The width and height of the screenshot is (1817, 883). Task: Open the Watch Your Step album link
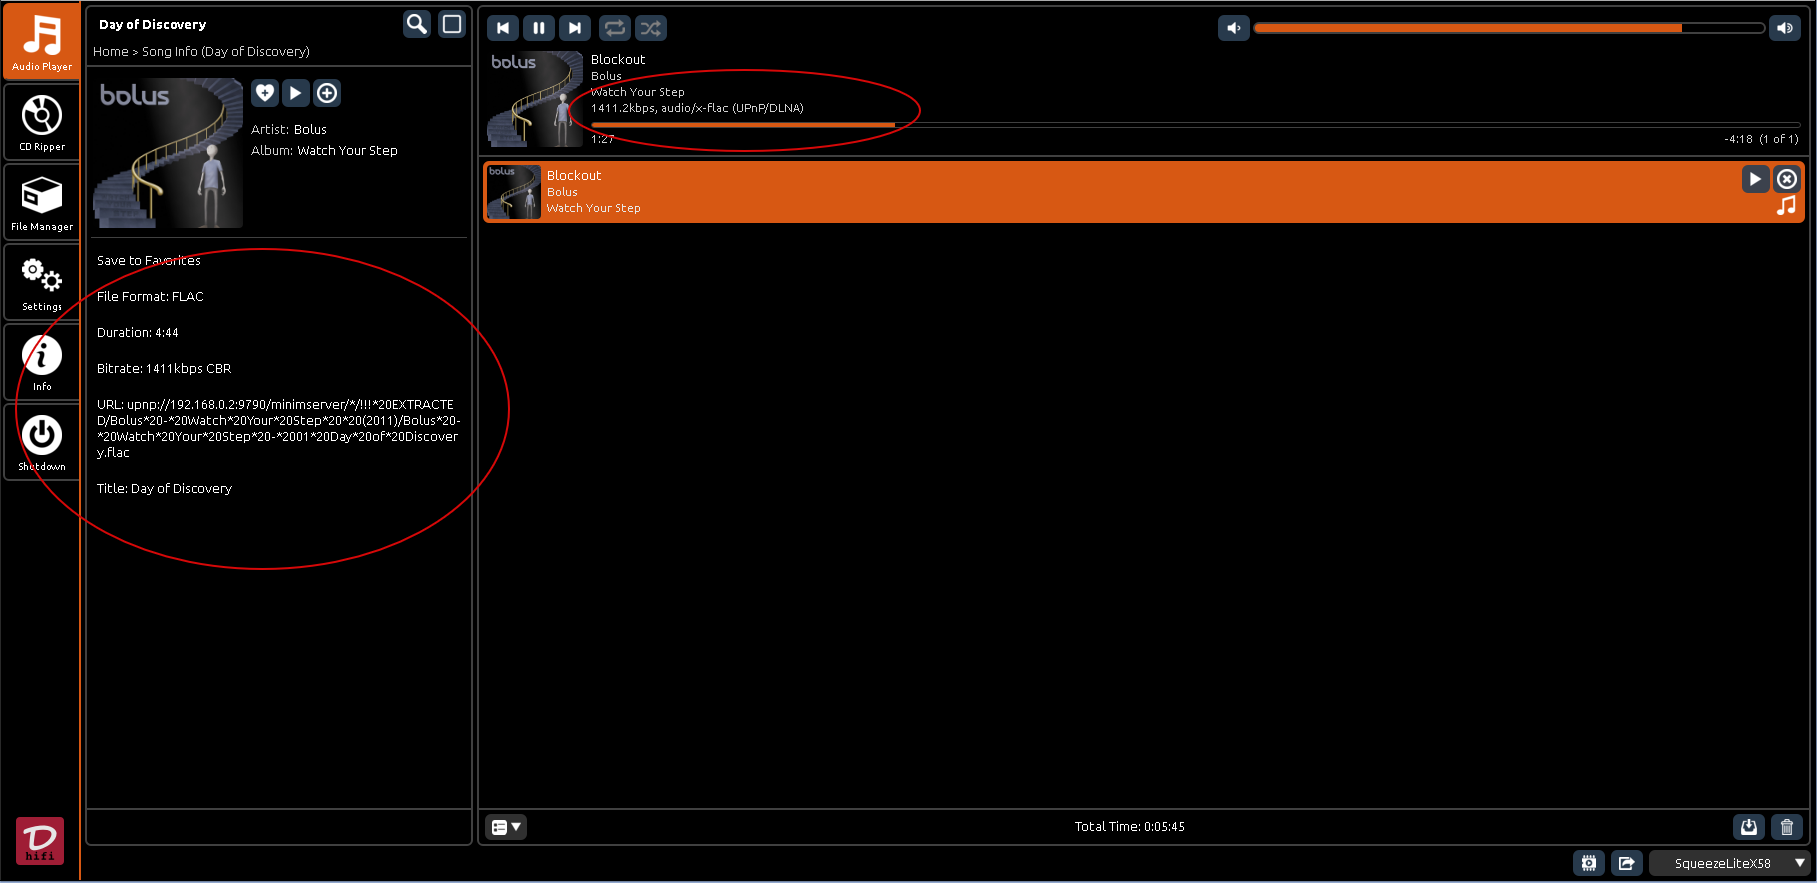point(347,150)
